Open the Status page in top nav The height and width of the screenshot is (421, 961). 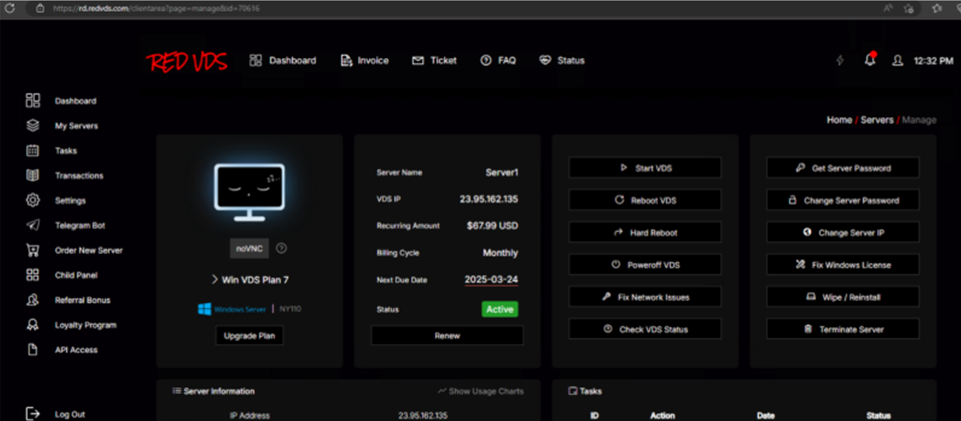click(x=561, y=60)
